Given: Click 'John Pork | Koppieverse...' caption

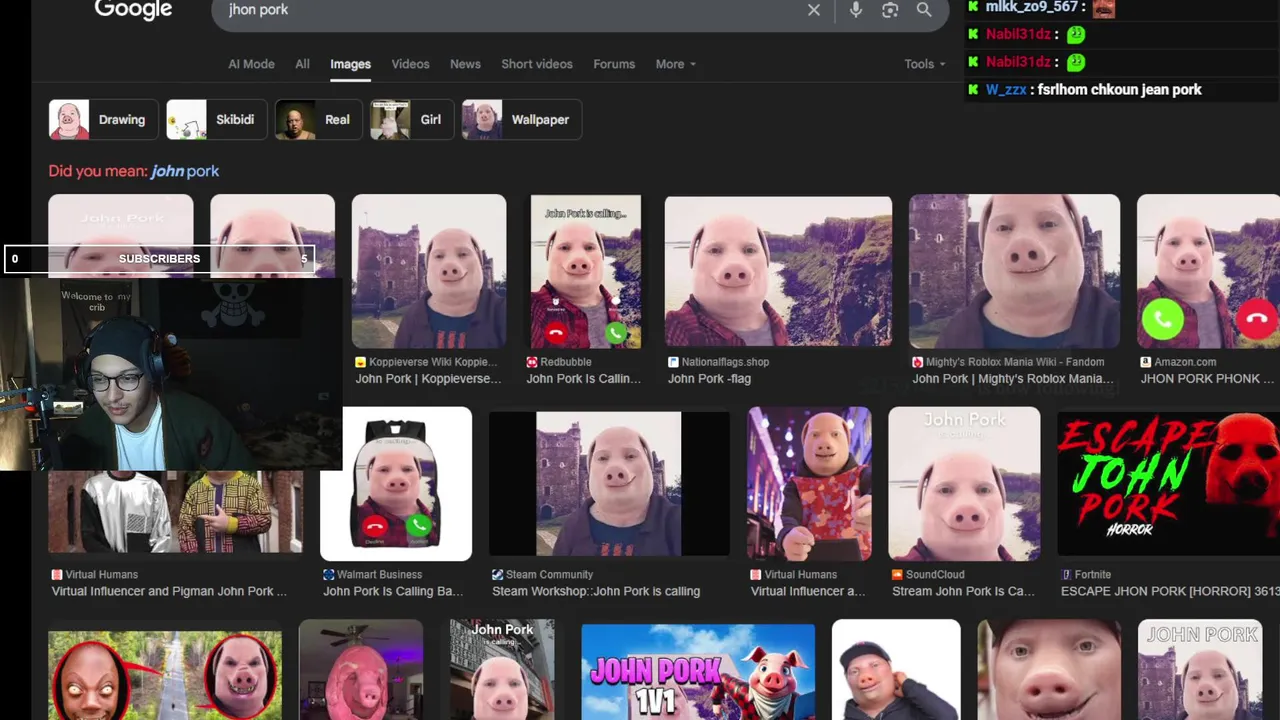Looking at the screenshot, I should pyautogui.click(x=428, y=379).
